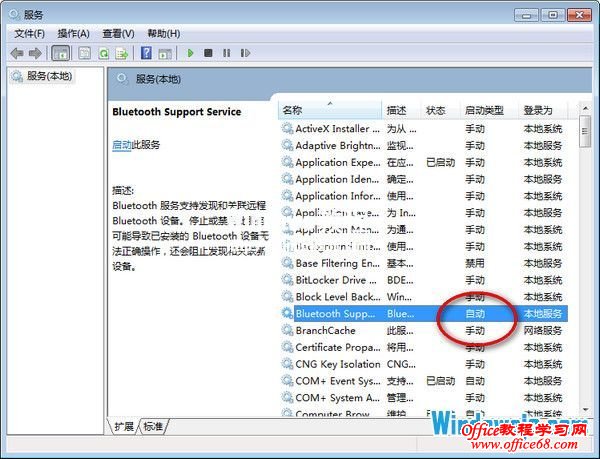Click the 服务 window title bar icon

[15, 15]
